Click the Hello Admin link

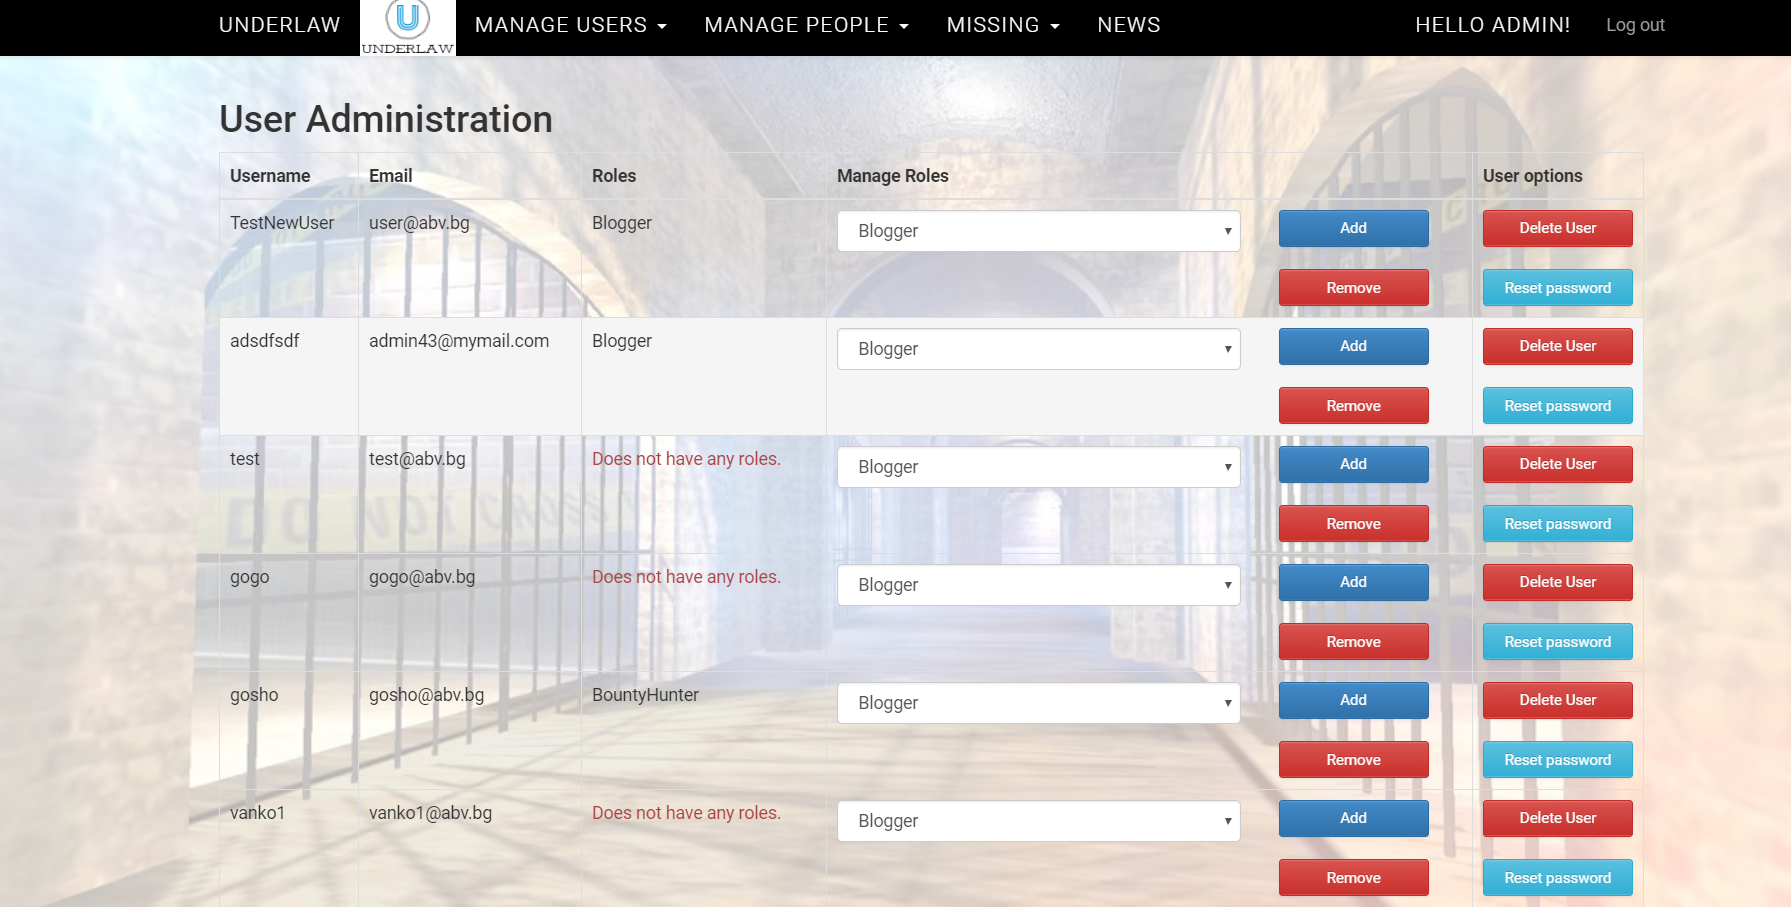[1492, 25]
